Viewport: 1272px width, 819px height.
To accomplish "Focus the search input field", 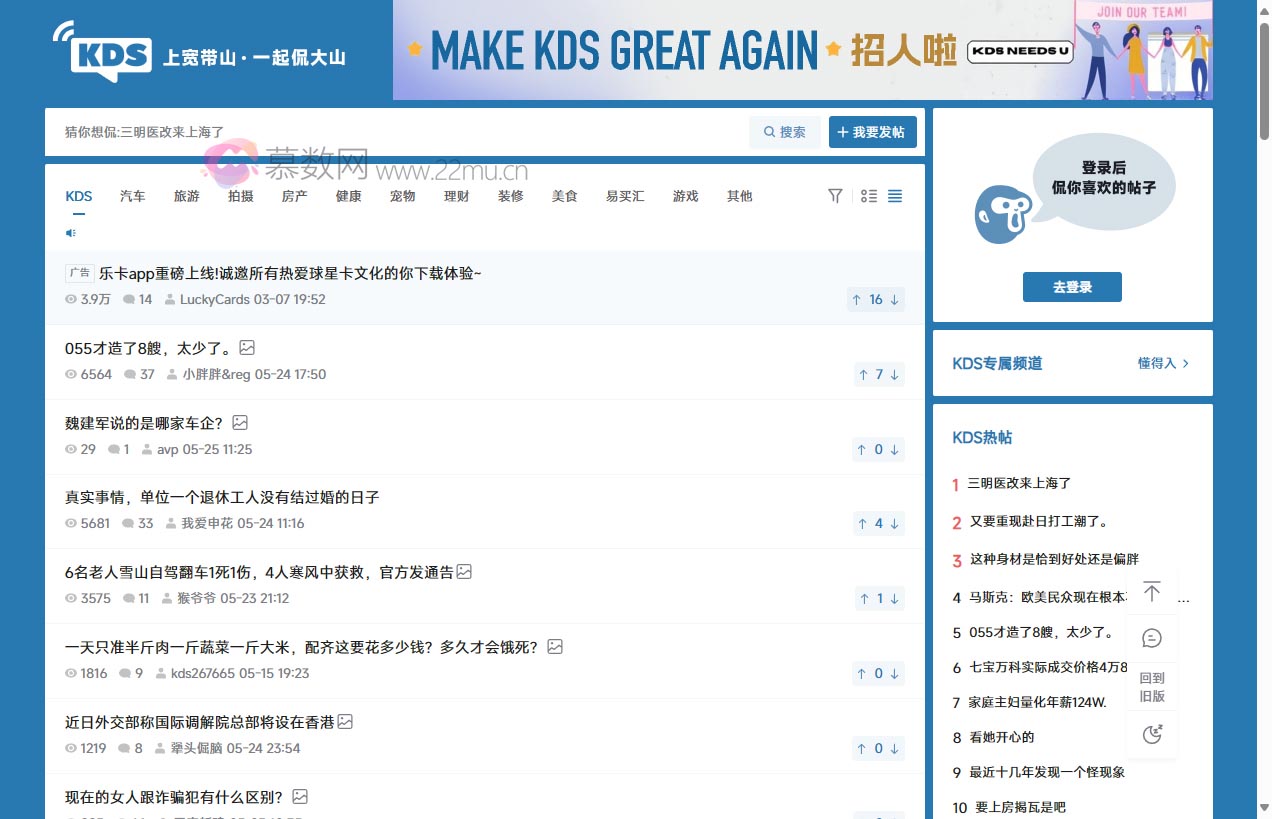I will pyautogui.click(x=400, y=132).
